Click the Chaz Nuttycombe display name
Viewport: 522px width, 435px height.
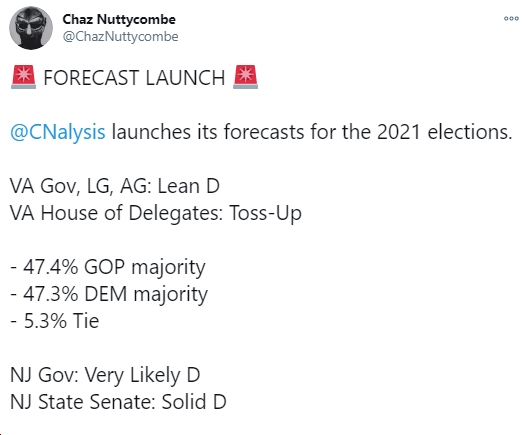point(119,19)
